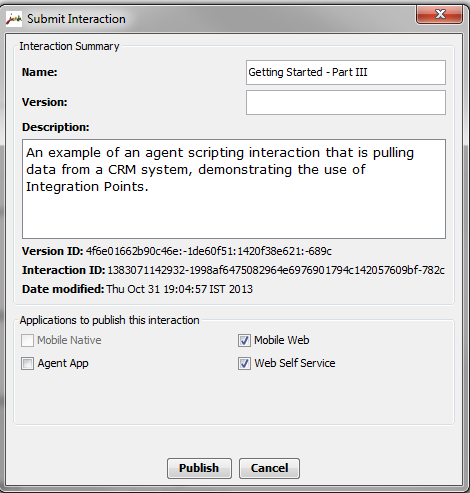Click the Publish button
This screenshot has width=470, height=493.
point(199,468)
